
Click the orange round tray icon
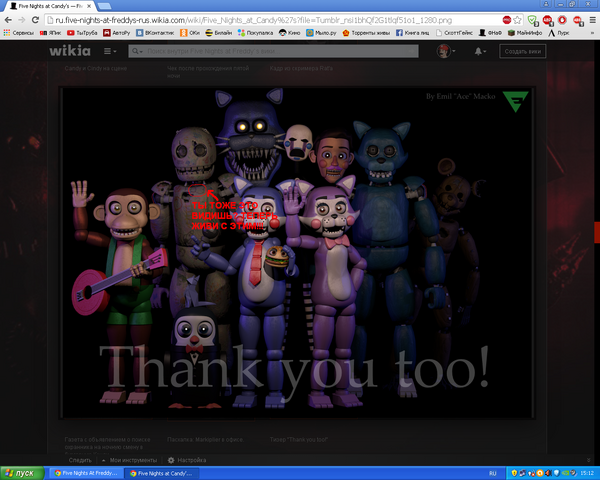(x=540, y=473)
